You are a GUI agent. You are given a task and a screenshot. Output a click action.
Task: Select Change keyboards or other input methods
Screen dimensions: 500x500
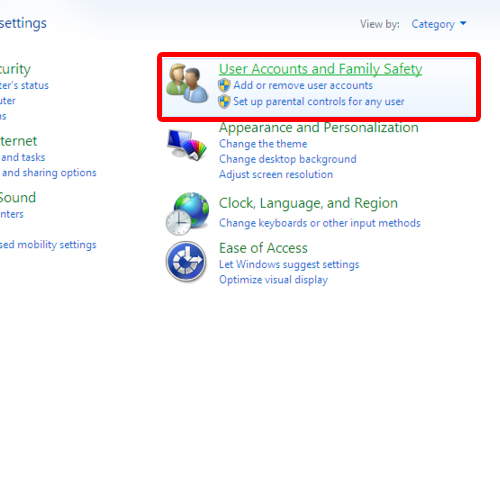(320, 223)
